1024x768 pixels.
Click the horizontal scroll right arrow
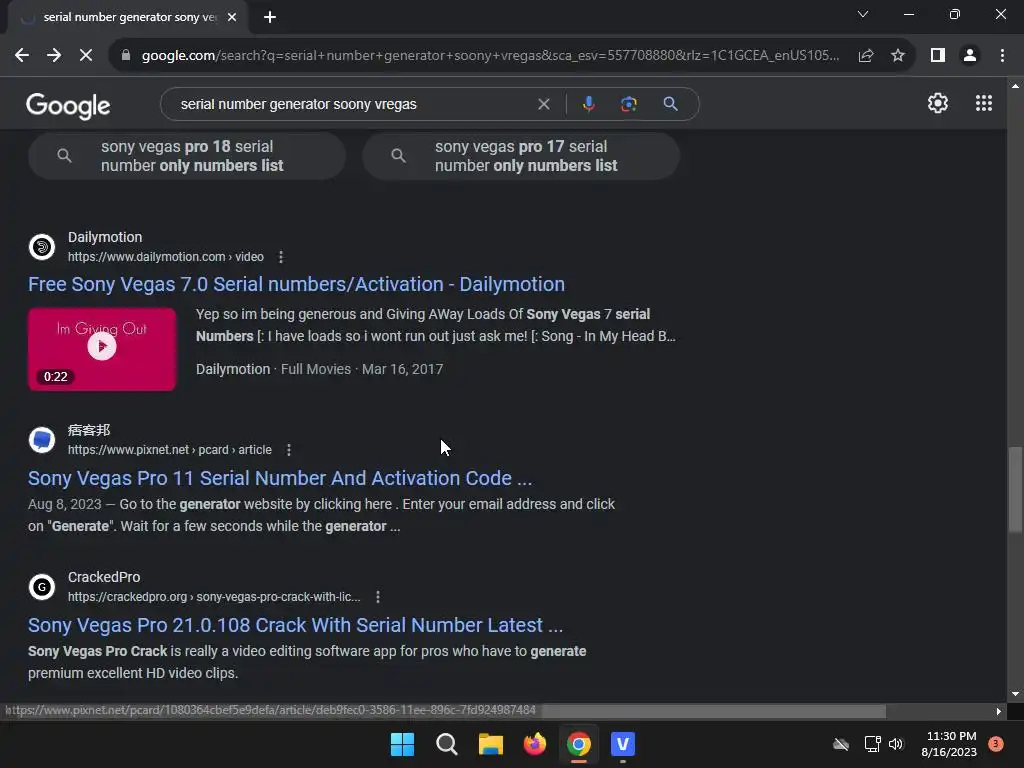(x=999, y=711)
